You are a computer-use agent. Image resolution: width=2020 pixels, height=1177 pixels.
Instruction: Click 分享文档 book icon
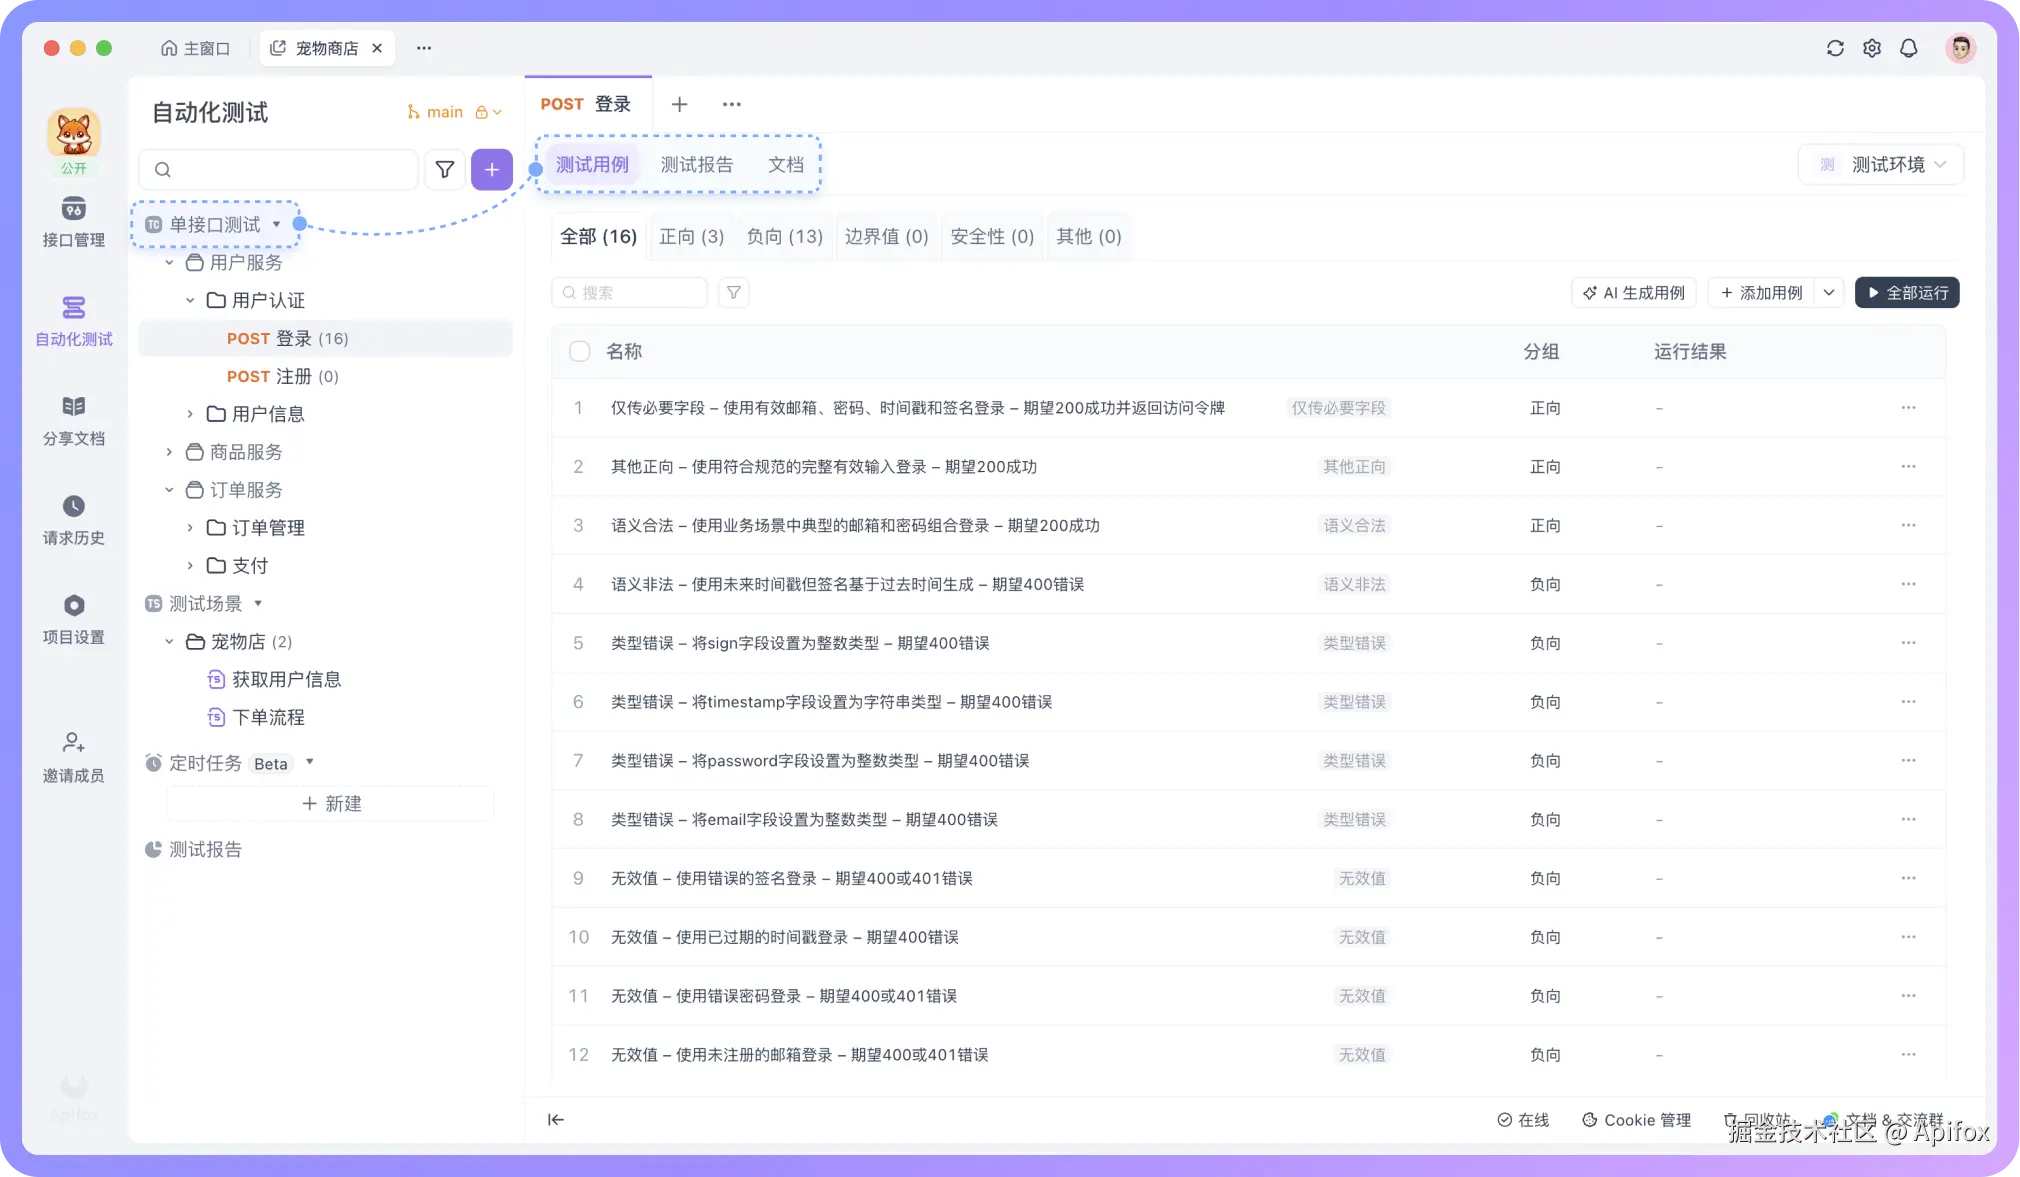click(x=73, y=406)
